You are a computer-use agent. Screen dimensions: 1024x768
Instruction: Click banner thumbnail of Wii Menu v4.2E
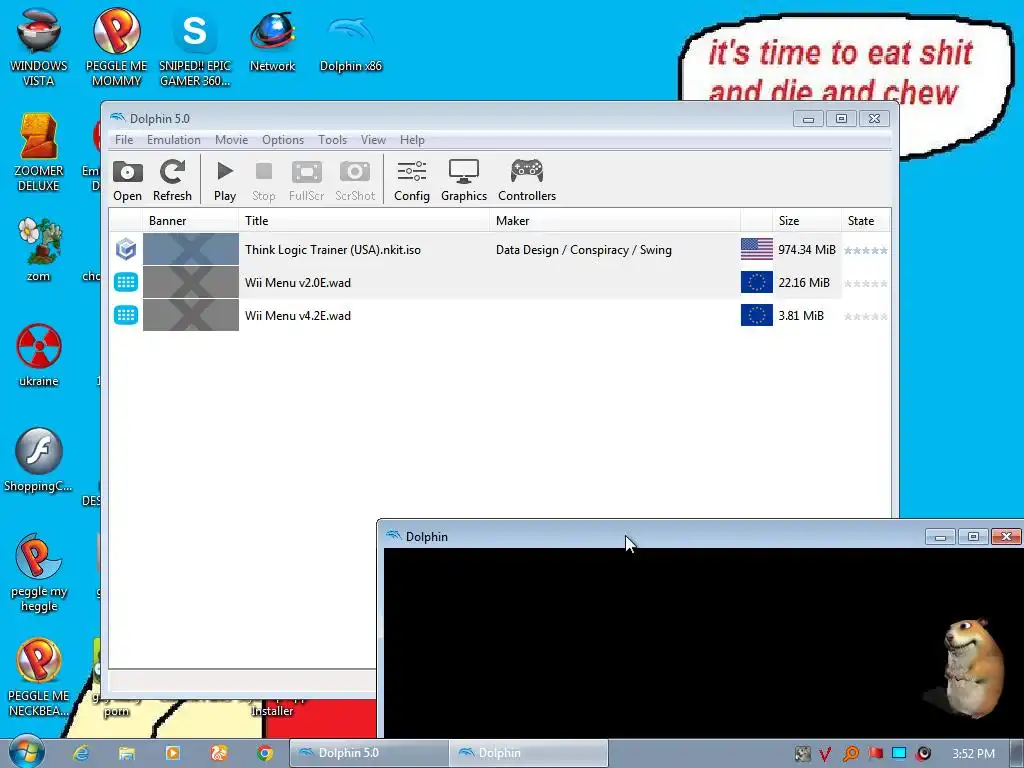click(x=191, y=315)
